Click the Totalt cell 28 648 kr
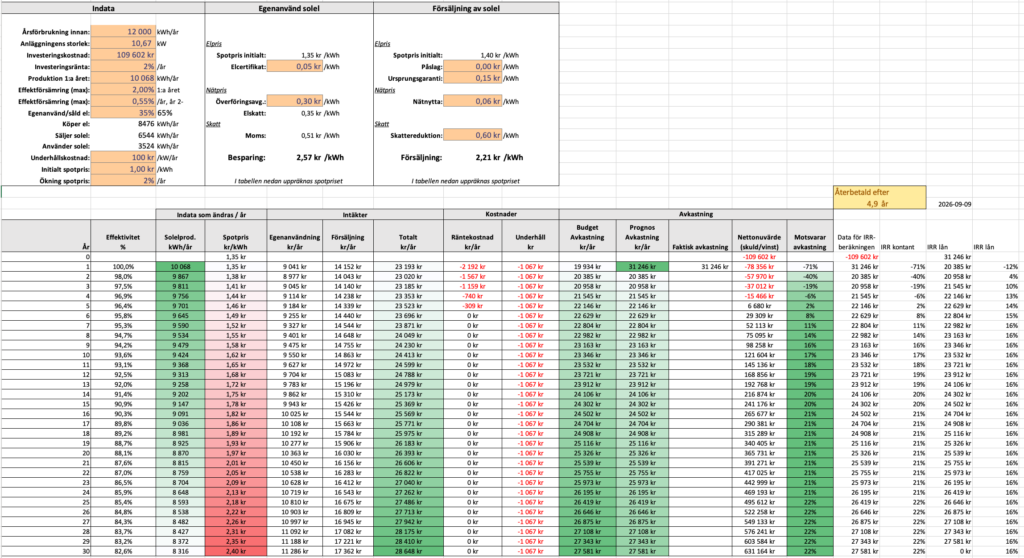Screen dimensions: 1024x558 coord(408,551)
